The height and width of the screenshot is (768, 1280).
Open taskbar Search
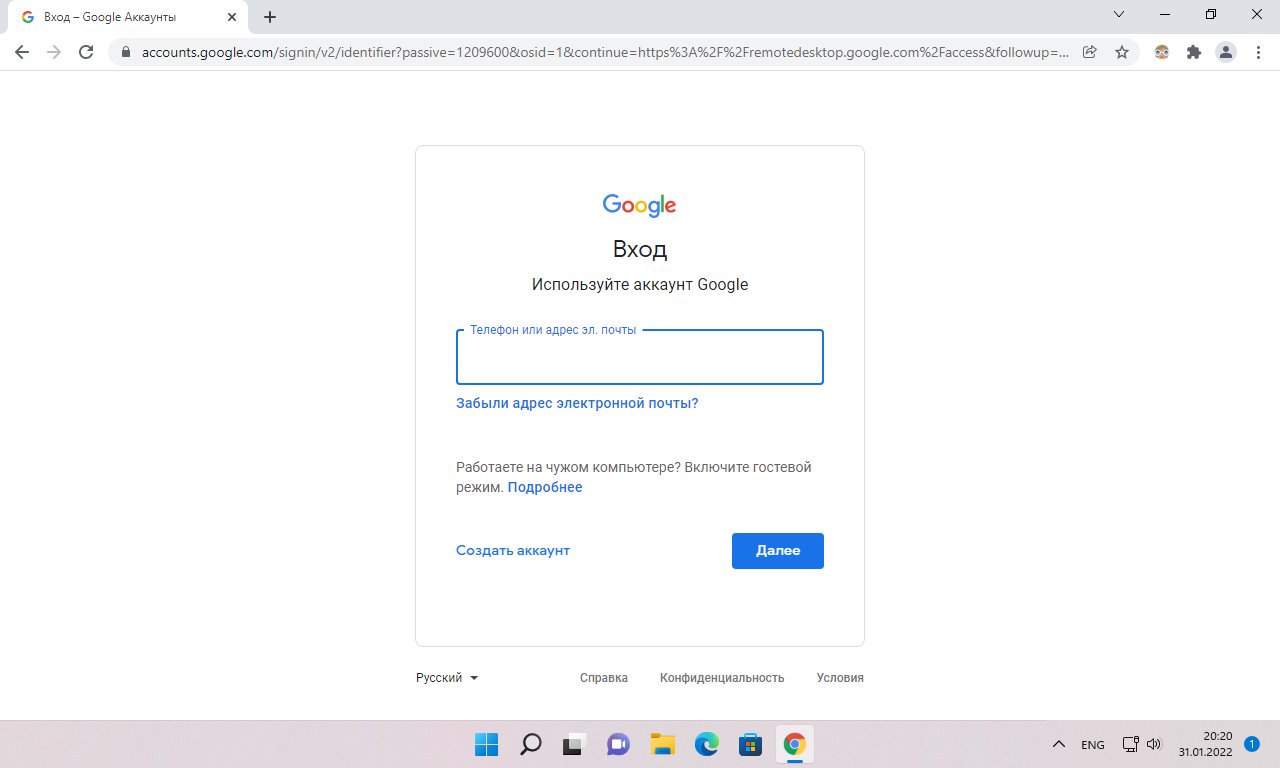(x=530, y=744)
